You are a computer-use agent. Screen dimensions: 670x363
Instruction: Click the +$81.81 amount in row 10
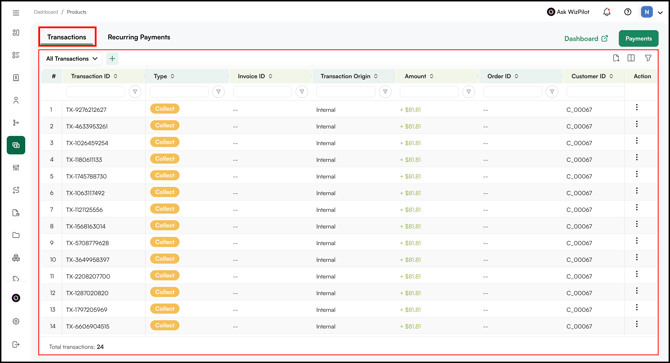(410, 260)
